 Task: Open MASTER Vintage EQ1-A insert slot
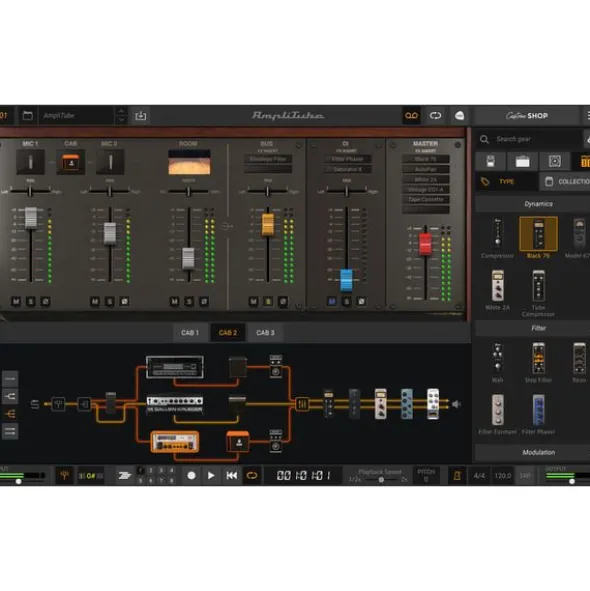point(426,190)
